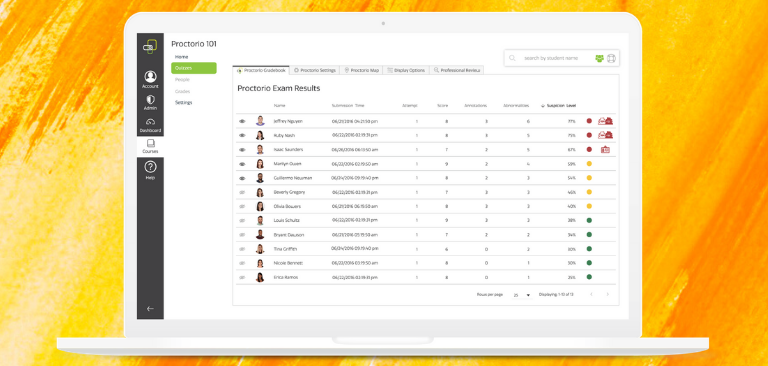Click the search magnifier icon

(x=512, y=58)
